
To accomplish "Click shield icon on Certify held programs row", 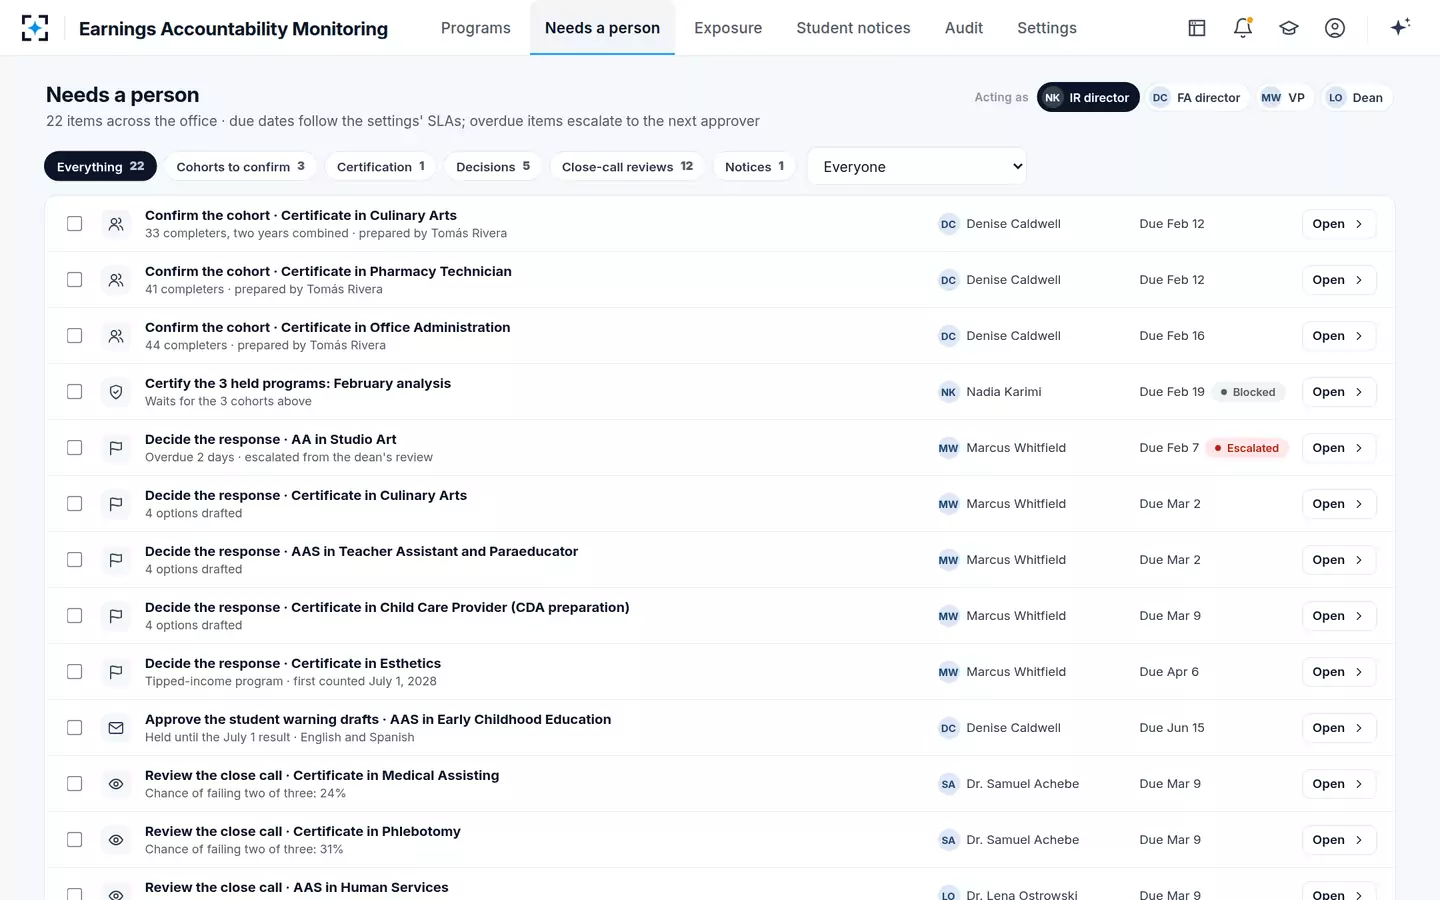I will pyautogui.click(x=116, y=392).
